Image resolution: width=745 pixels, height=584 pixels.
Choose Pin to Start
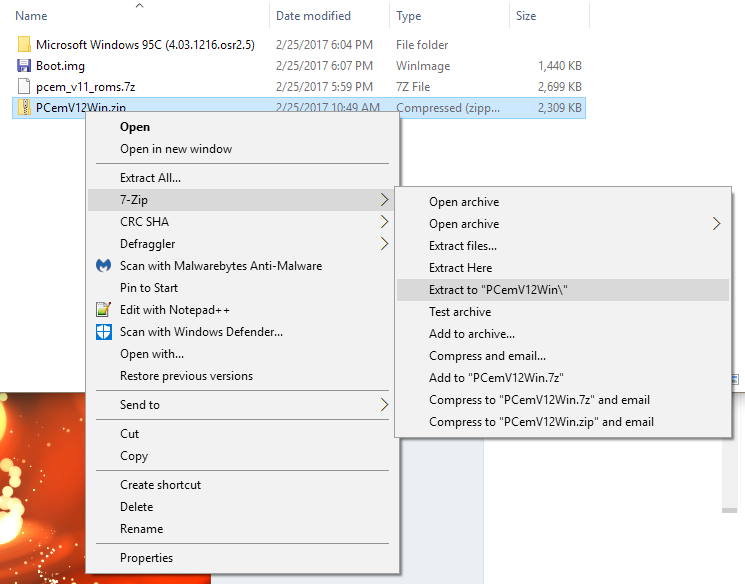coord(242,288)
